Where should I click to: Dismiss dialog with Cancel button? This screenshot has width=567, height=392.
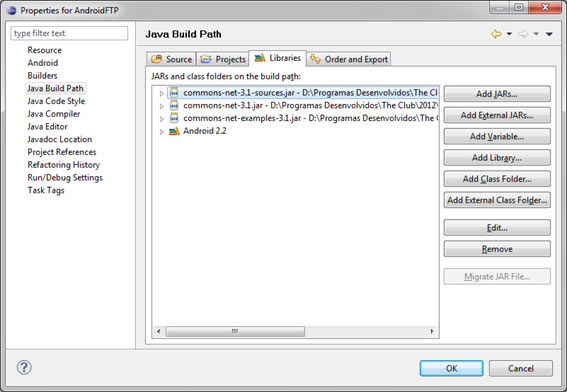(x=521, y=368)
